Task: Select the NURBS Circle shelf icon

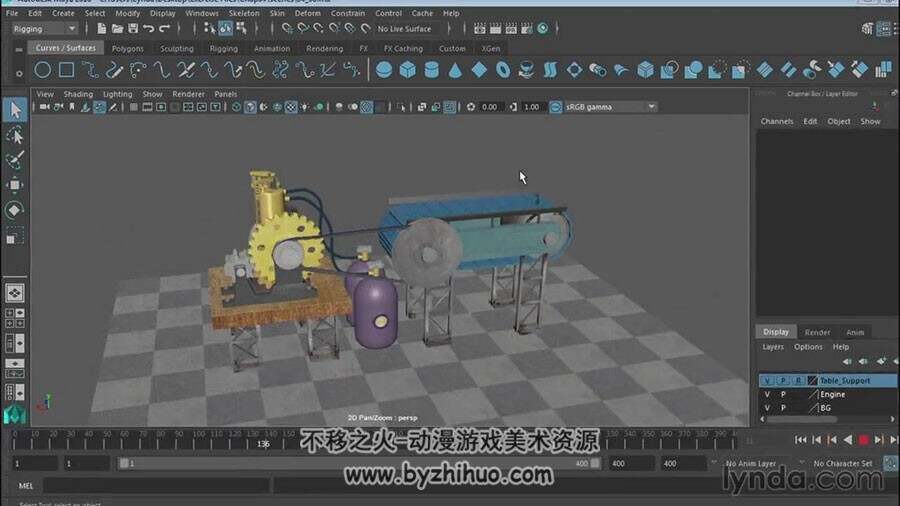Action: 42,70
